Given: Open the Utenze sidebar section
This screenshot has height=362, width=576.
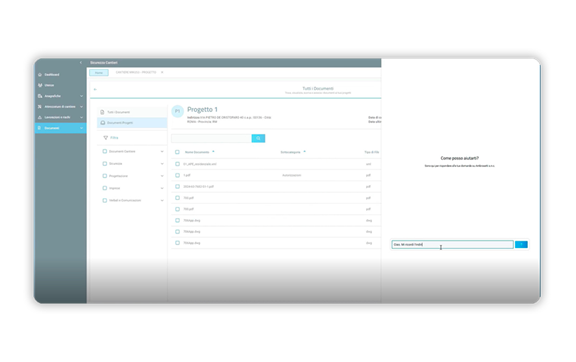Looking at the screenshot, I should (x=49, y=85).
